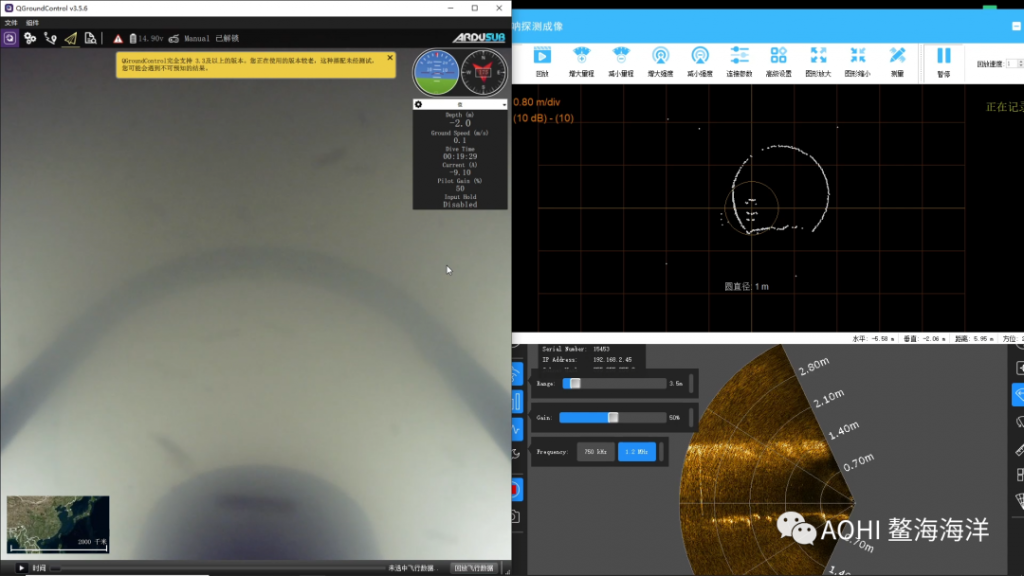Click the highlighted sonar fan view icon on right
Image resolution: width=1024 pixels, height=576 pixels.
point(1018,394)
